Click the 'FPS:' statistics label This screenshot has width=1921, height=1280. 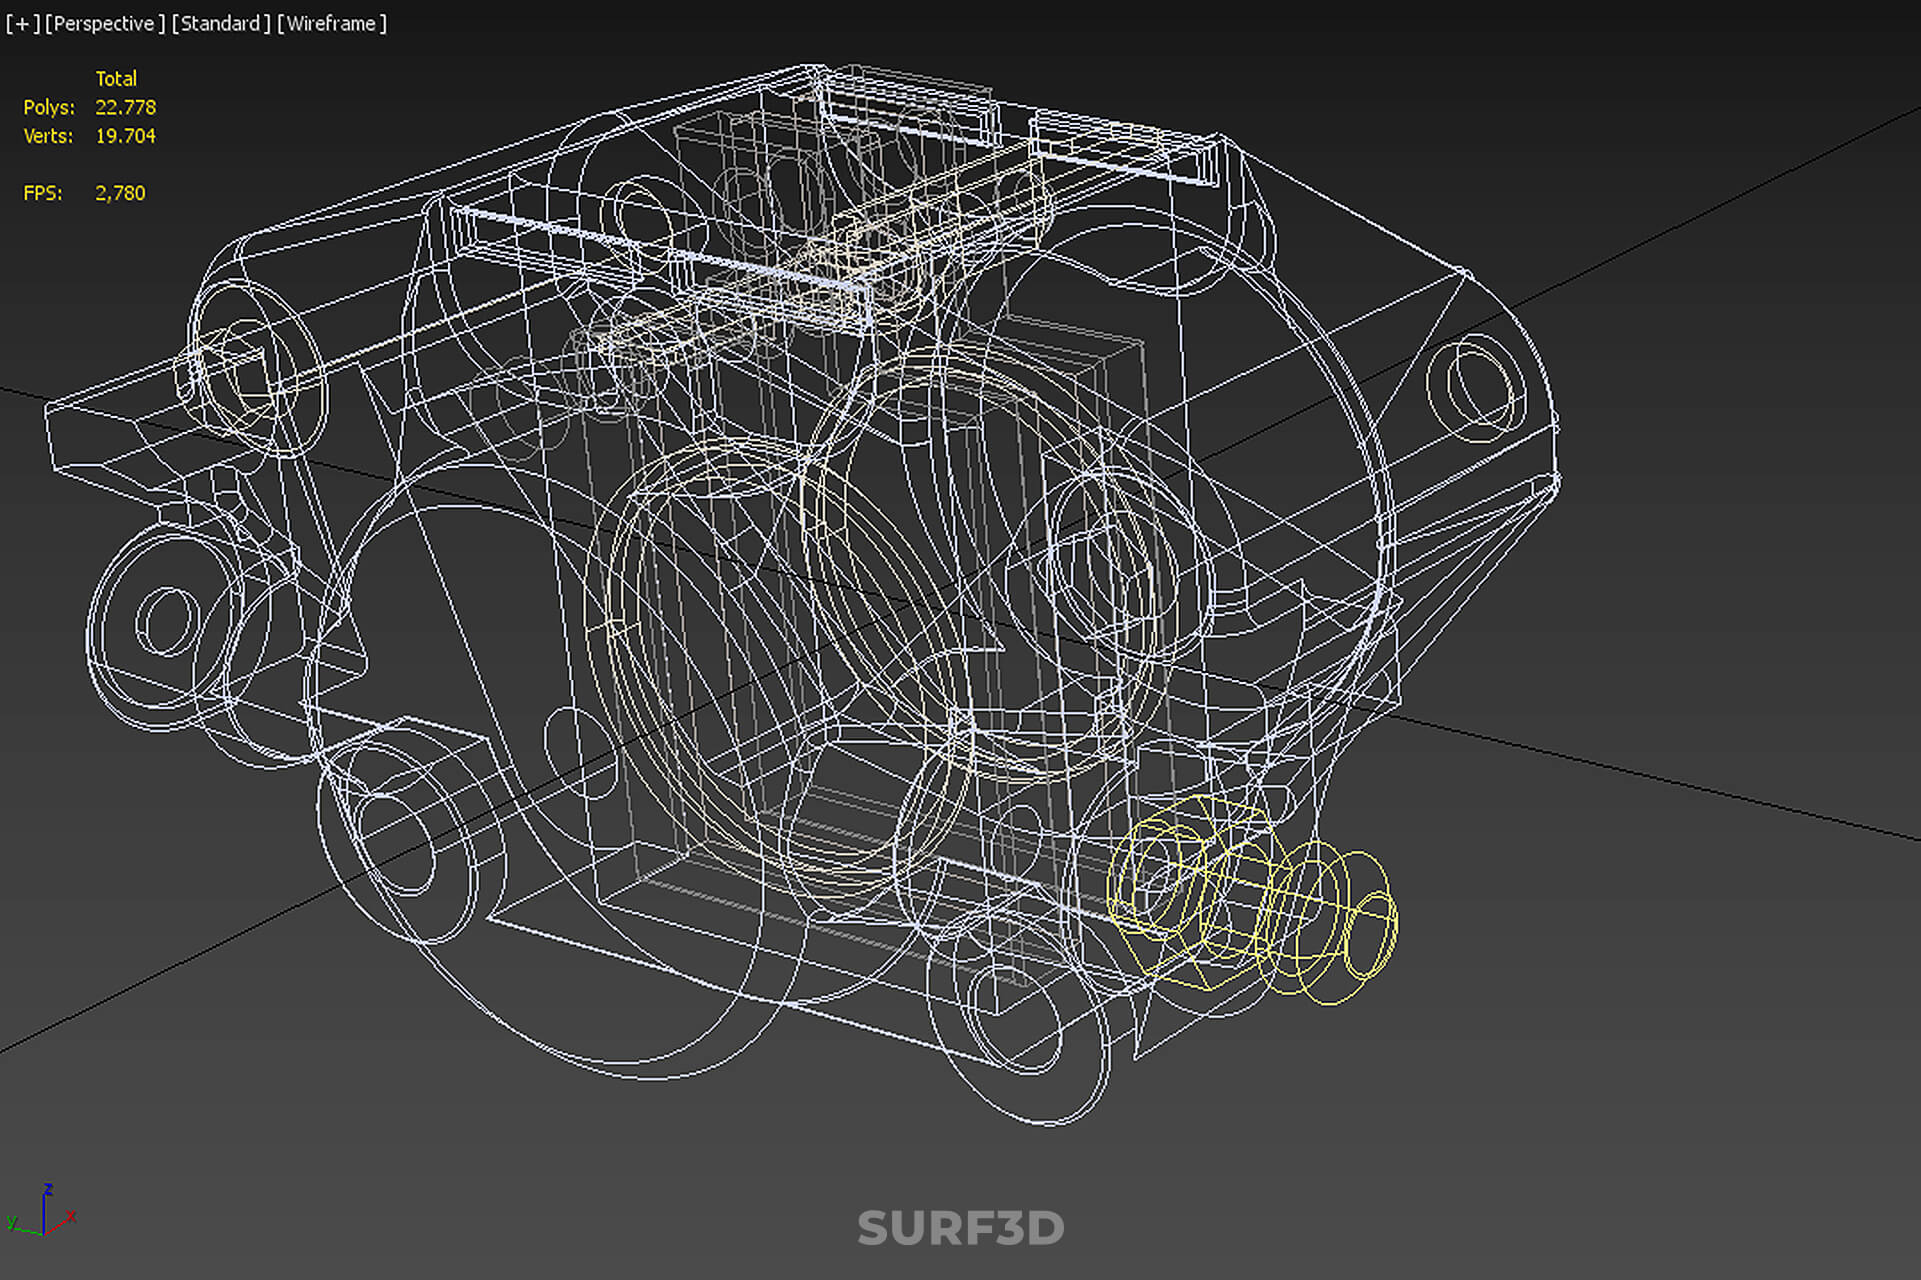point(43,193)
